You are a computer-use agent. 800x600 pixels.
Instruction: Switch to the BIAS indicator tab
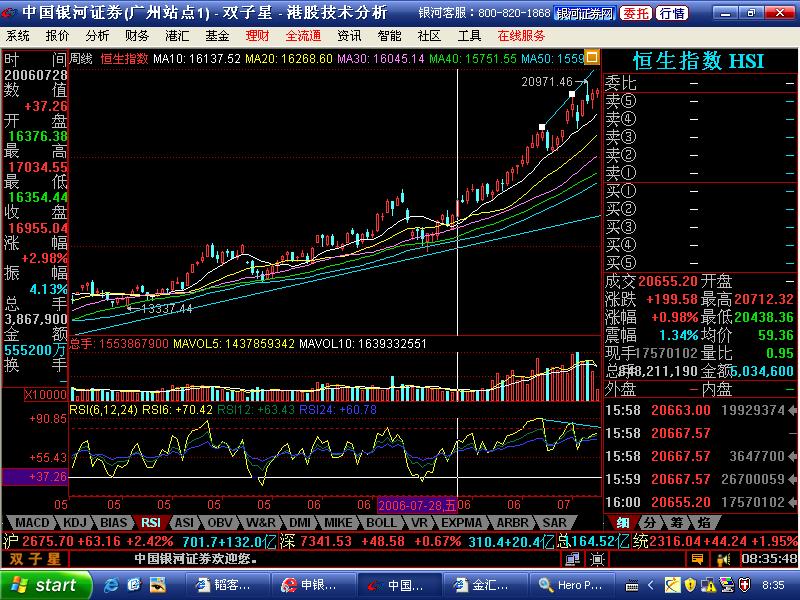113,522
